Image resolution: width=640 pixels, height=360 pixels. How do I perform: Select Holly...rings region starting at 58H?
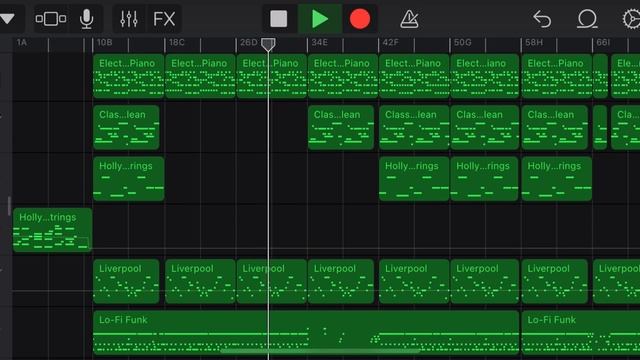click(557, 179)
